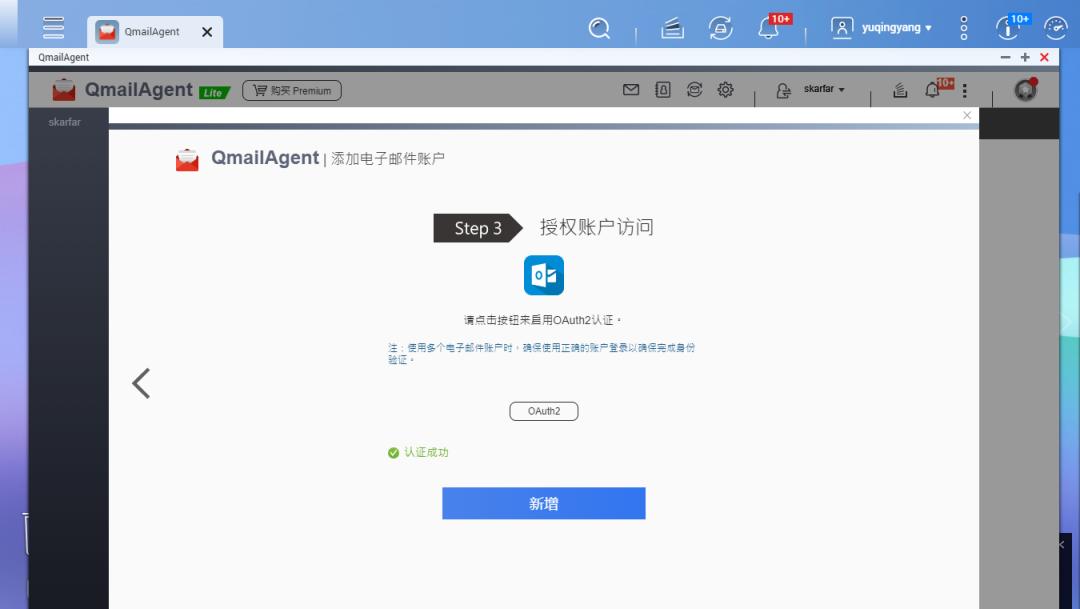The width and height of the screenshot is (1080, 609).
Task: Click the OAuth2 authentication button
Action: [543, 410]
